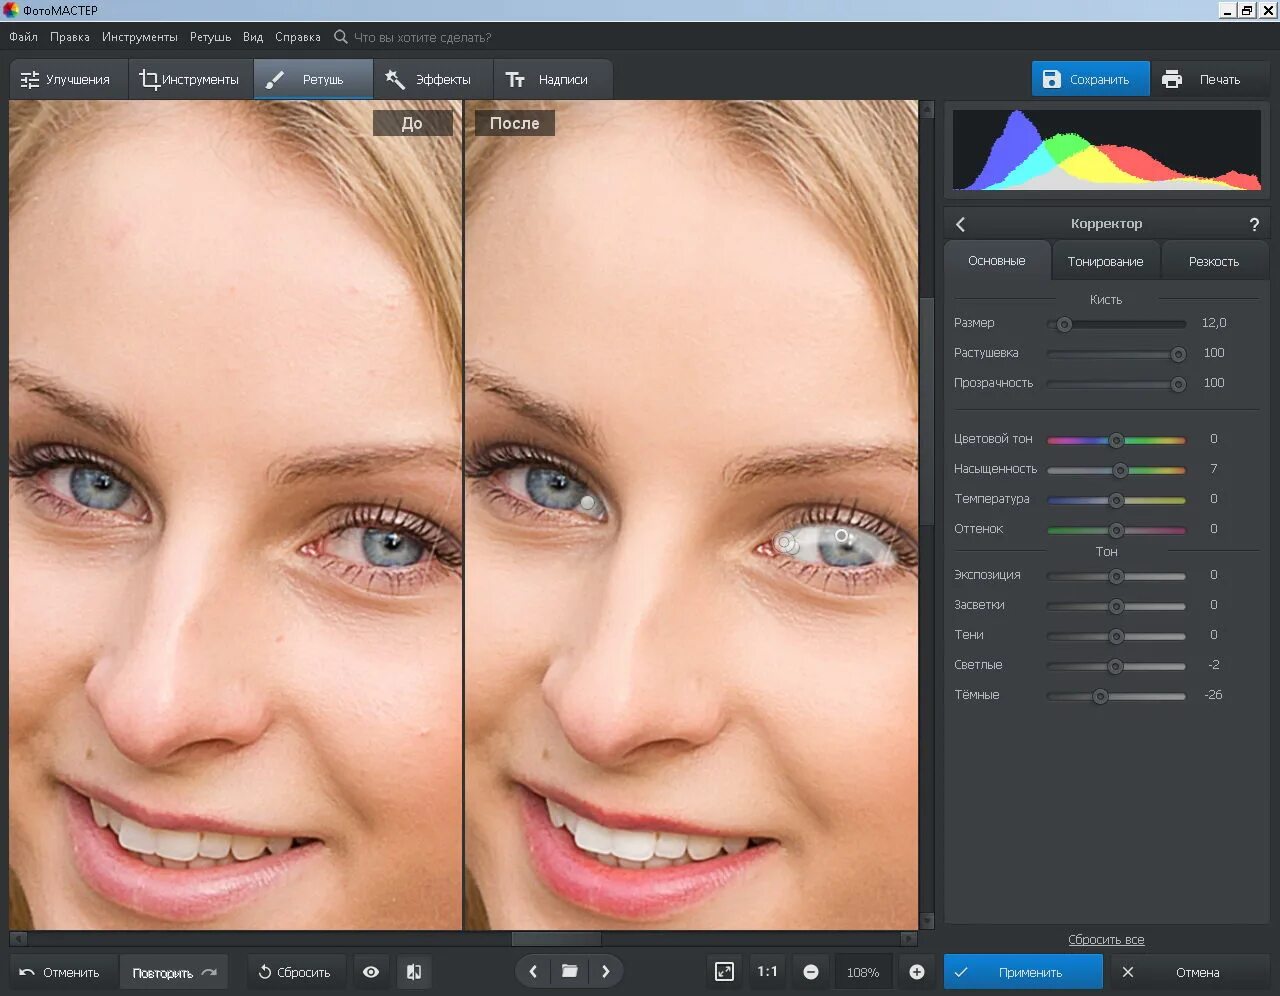Image resolution: width=1280 pixels, height=996 pixels.
Task: Adjust the Температура slider
Action: tap(1116, 500)
